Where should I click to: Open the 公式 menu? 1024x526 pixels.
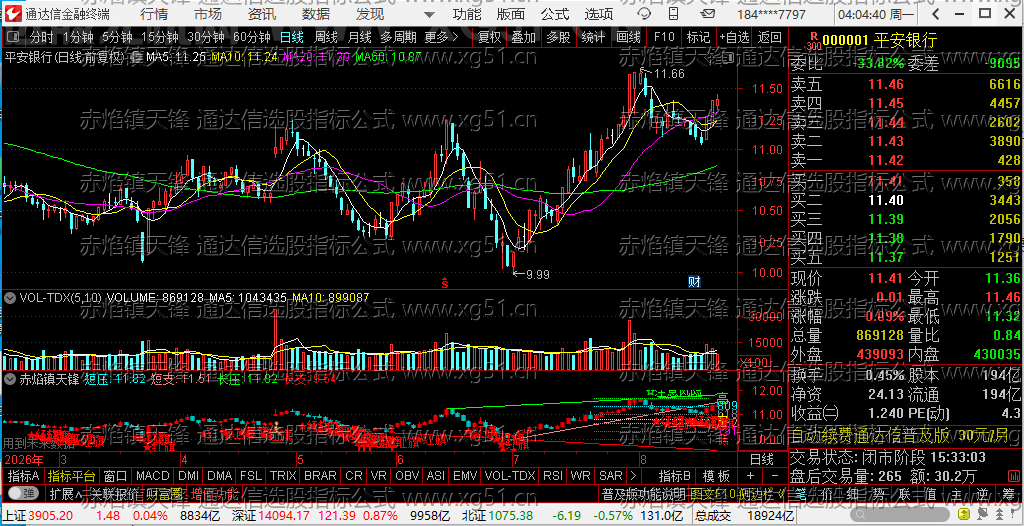(555, 14)
